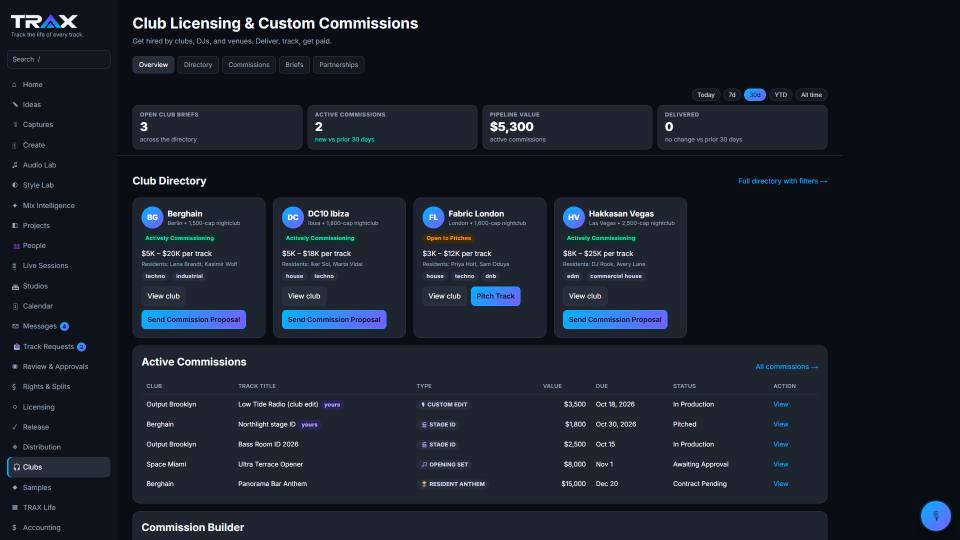Image resolution: width=960 pixels, height=540 pixels.
Task: Click the DC10 Ibiza DC avatar
Action: coord(293,217)
